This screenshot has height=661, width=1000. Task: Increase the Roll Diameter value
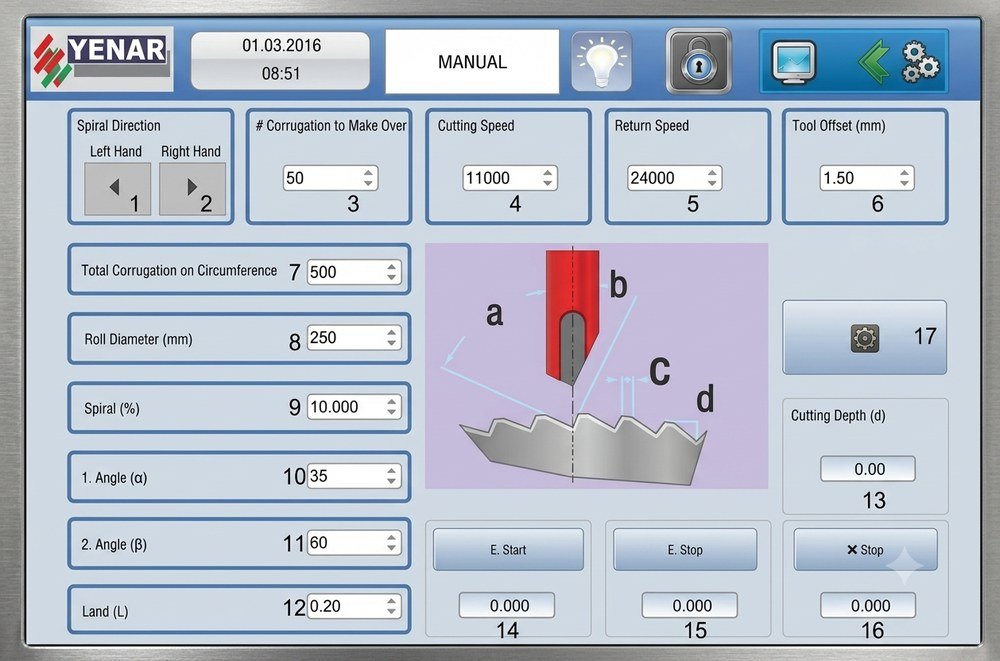tap(392, 332)
